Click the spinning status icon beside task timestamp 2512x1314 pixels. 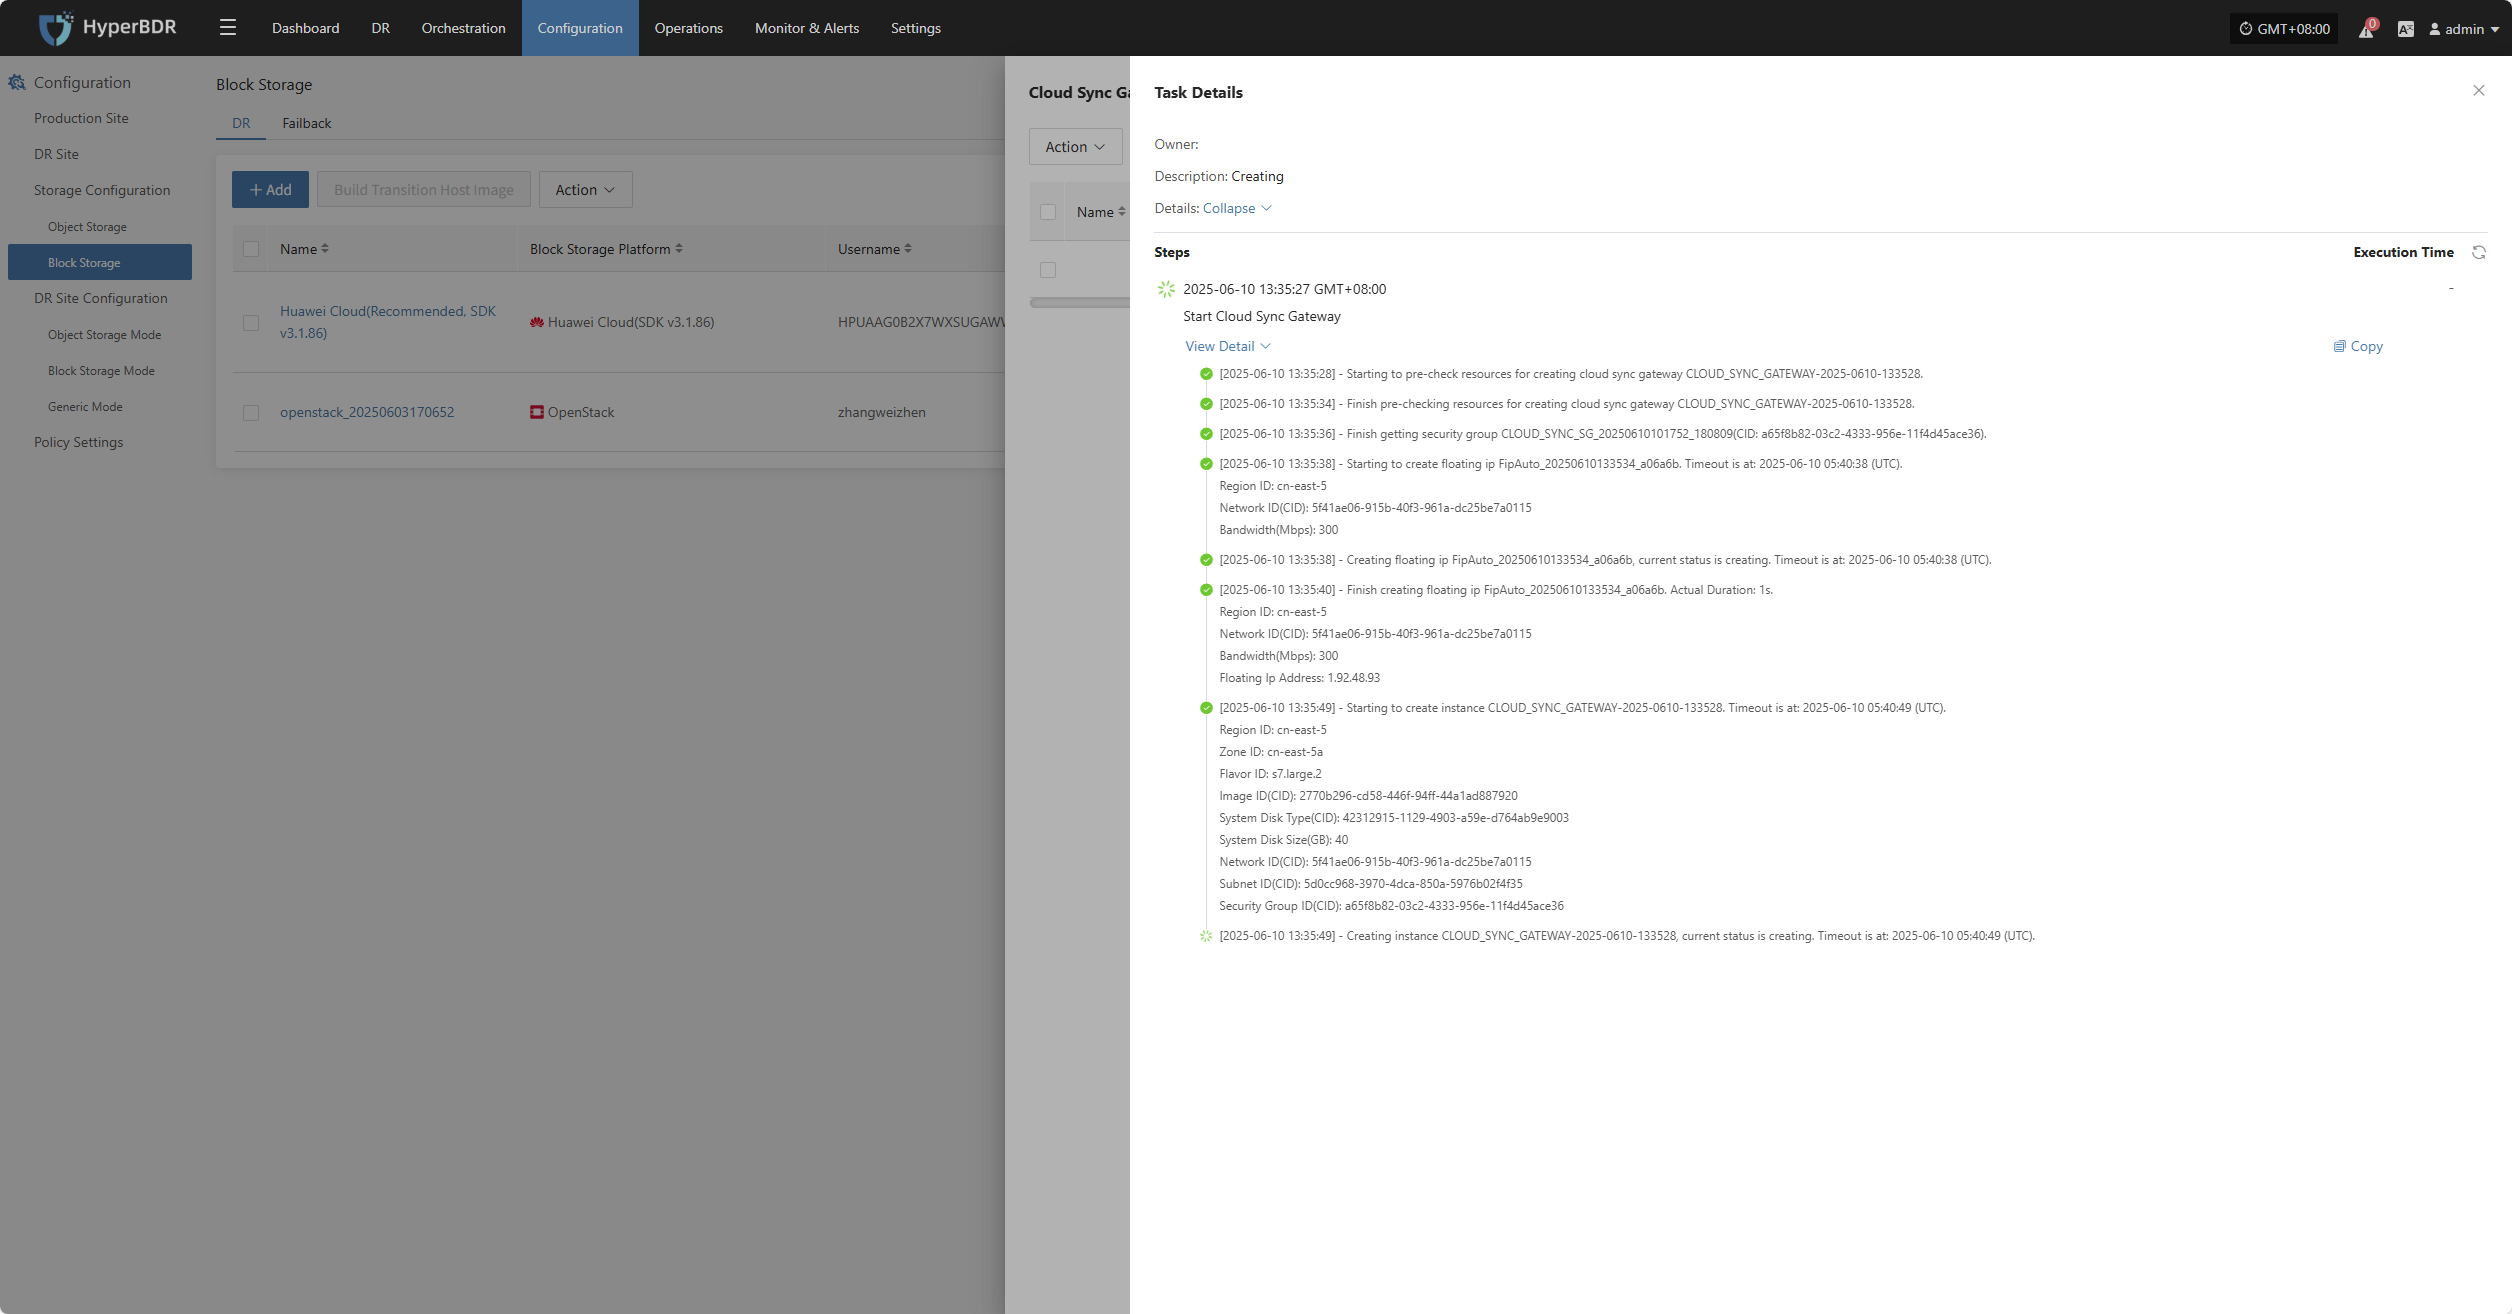pos(1166,289)
